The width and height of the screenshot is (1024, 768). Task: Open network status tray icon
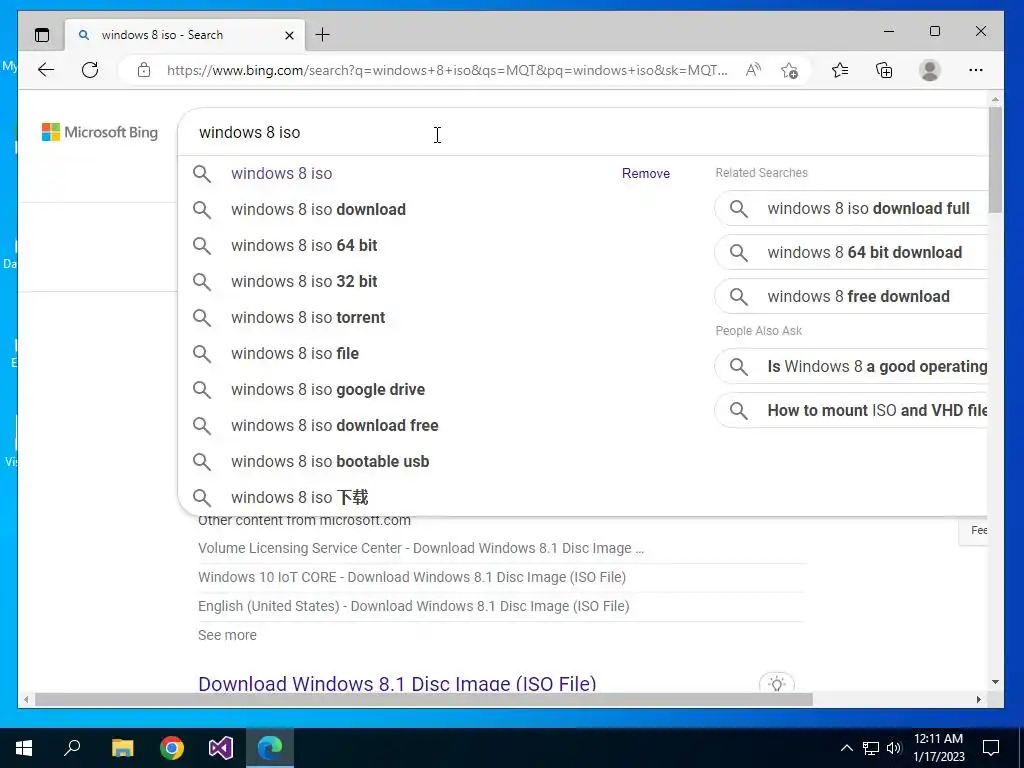871,748
